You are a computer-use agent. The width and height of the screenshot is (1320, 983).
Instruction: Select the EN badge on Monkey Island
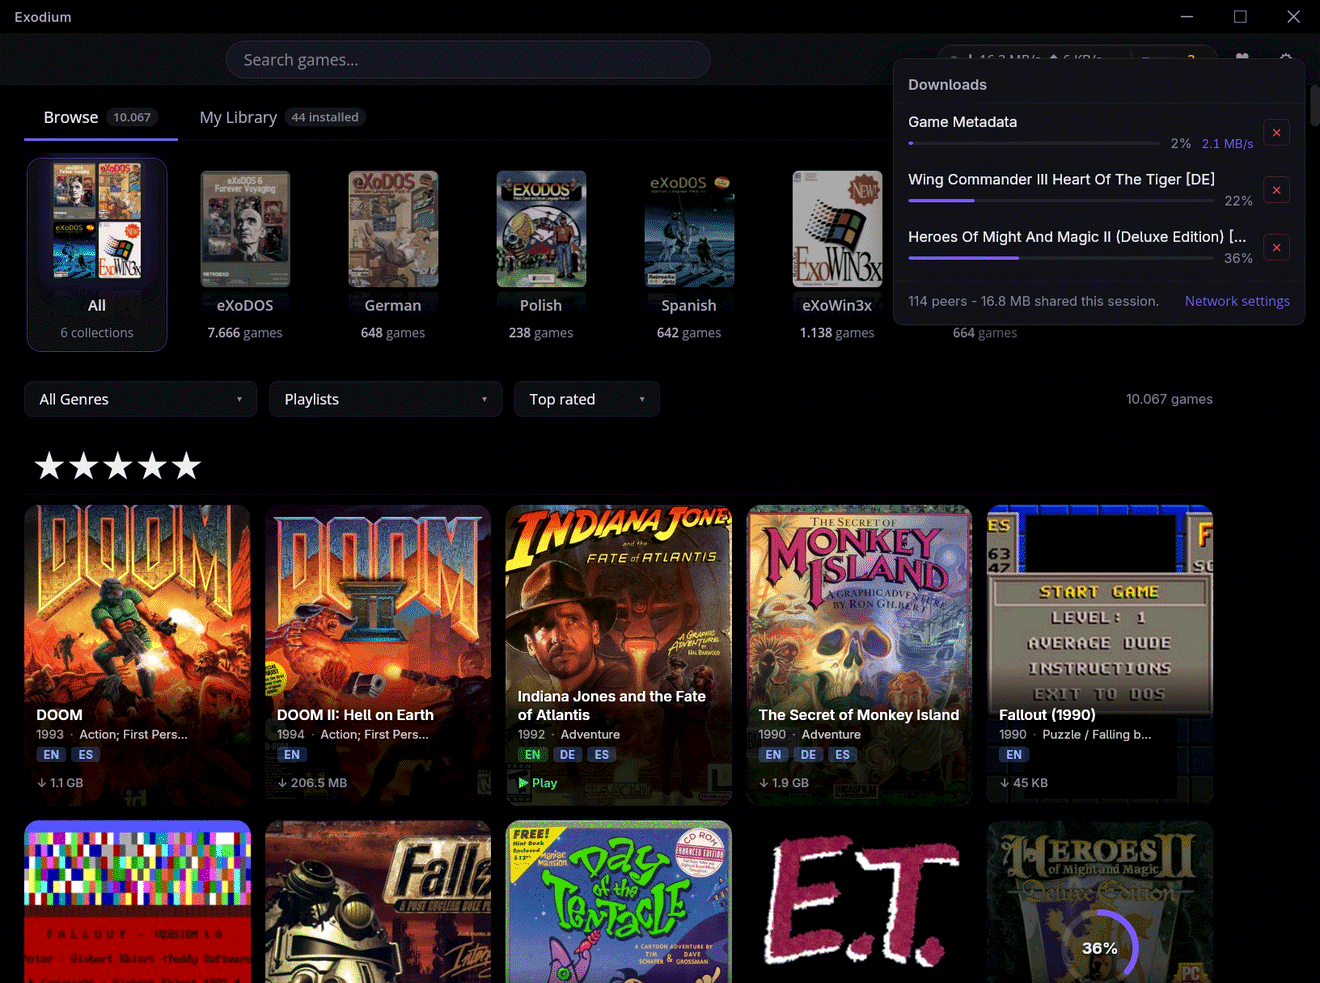point(773,755)
